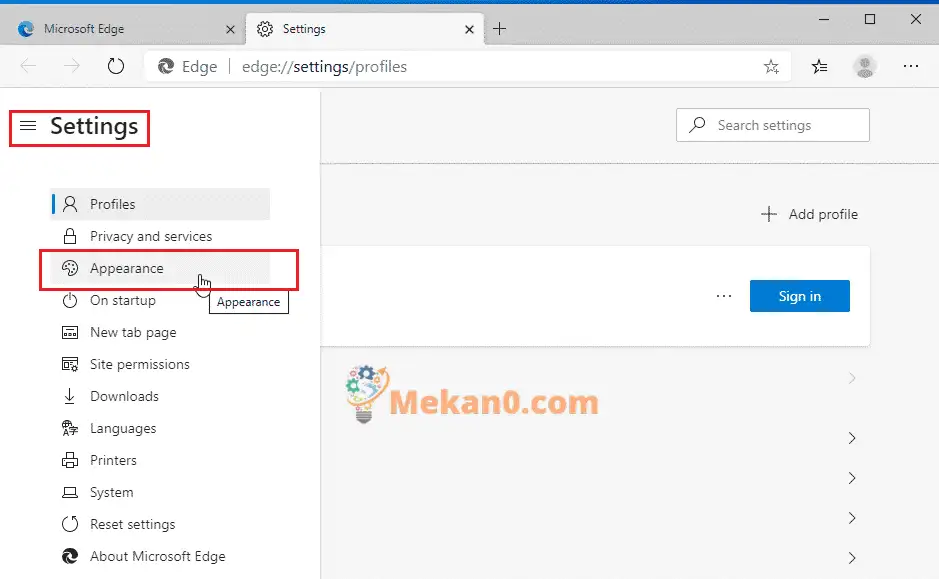Click the Sign in button
Viewport: 939px width, 579px height.
point(799,296)
